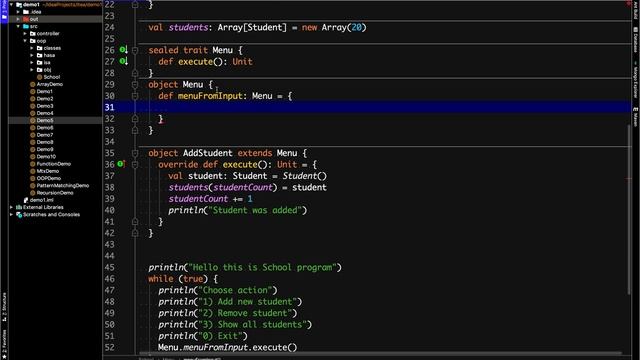Click the controller package folder icon
The image size is (640, 360).
[x=33, y=33]
